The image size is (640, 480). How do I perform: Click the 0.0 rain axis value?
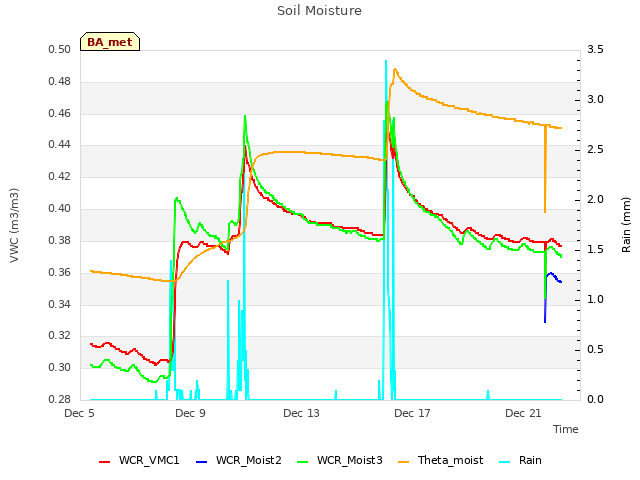[595, 399]
